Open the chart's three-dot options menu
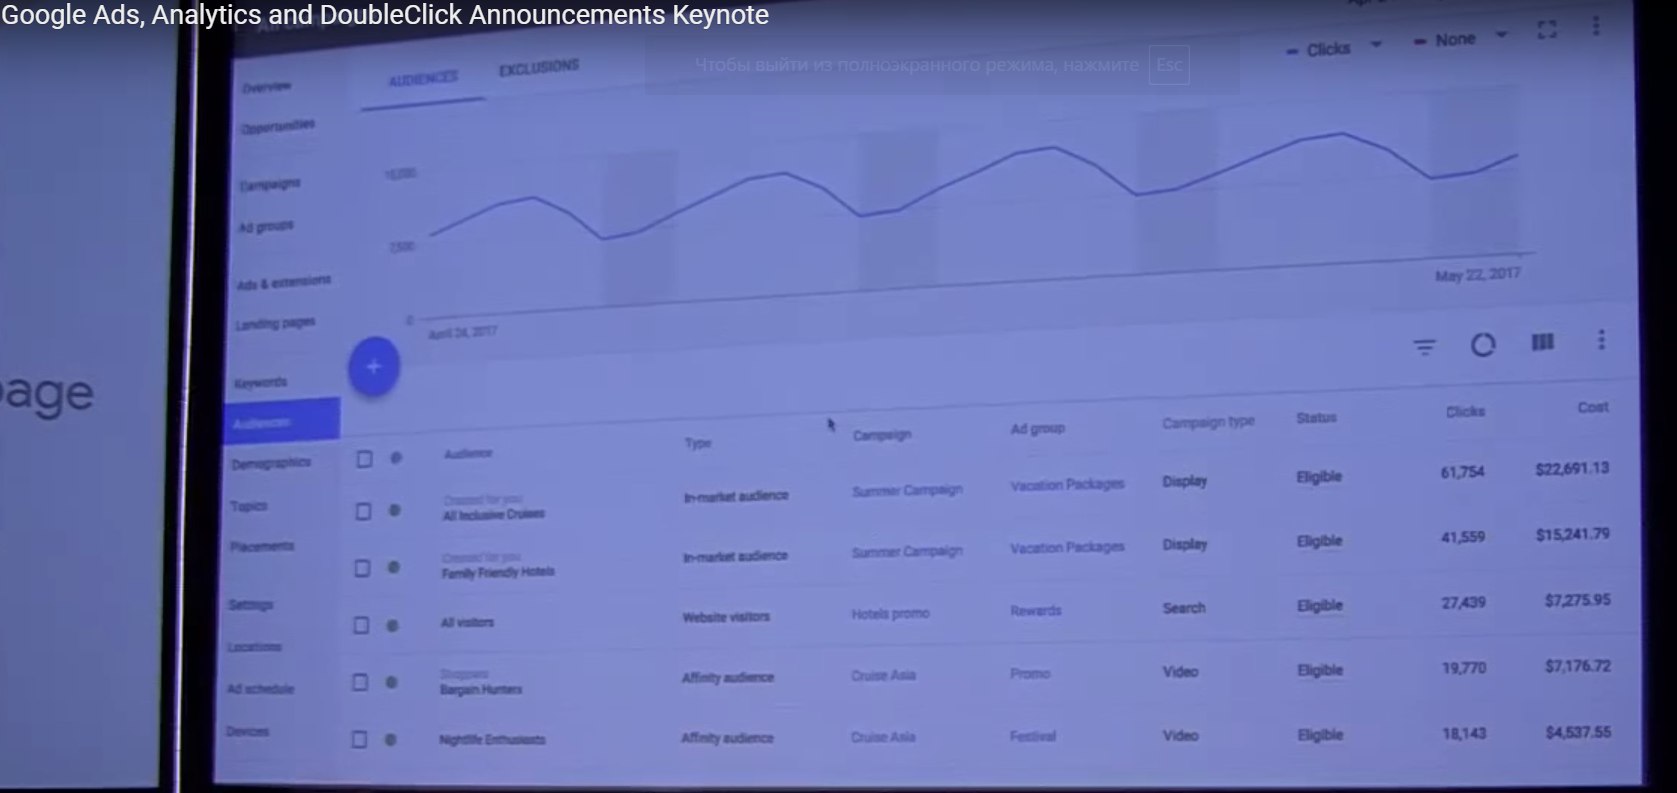Image resolution: width=1677 pixels, height=793 pixels. [x=1595, y=26]
